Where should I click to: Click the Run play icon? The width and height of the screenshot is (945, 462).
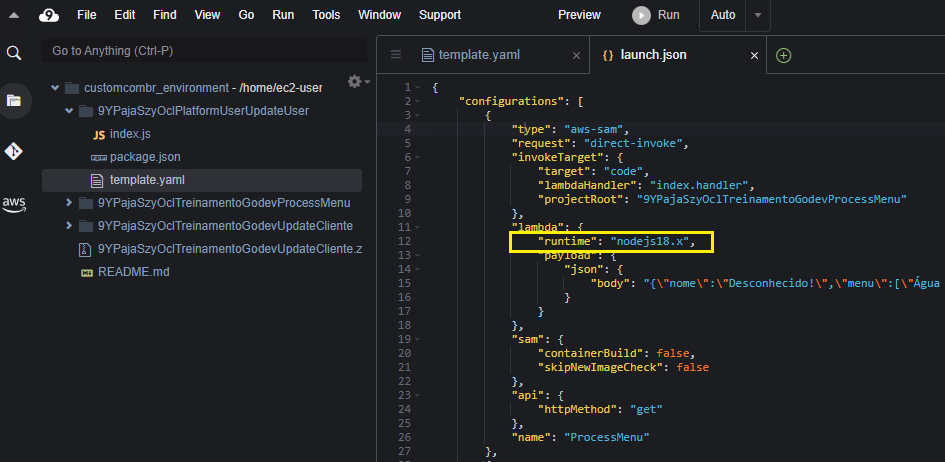pos(641,15)
